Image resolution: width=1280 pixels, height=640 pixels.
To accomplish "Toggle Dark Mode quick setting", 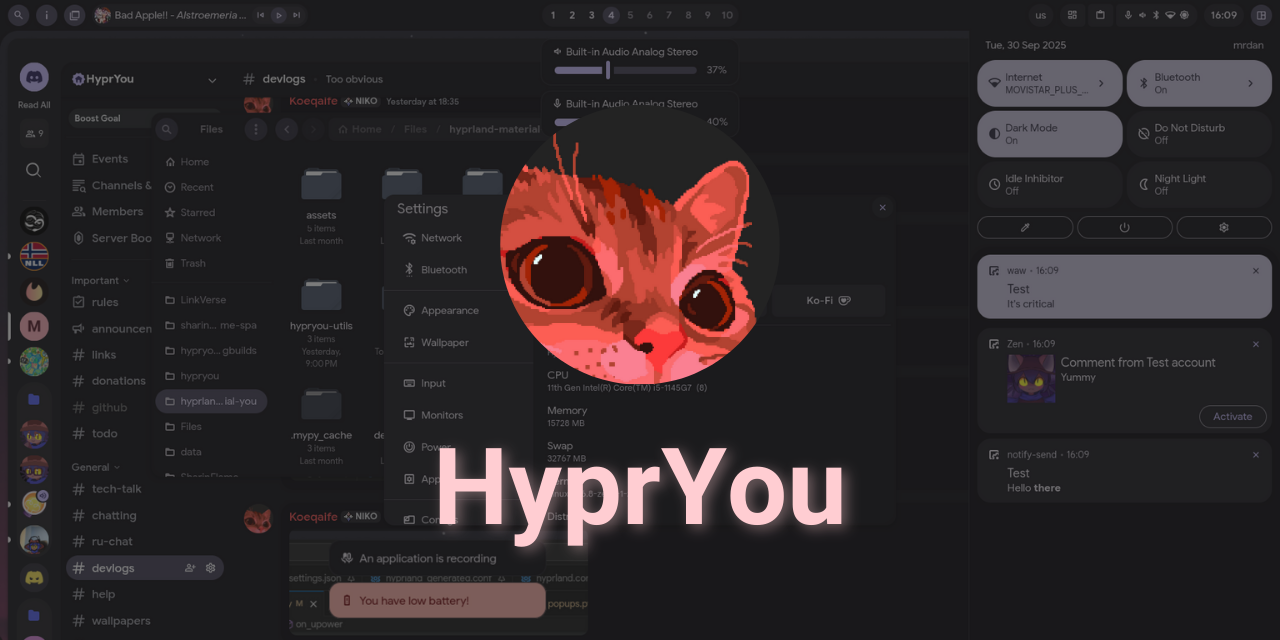I will (x=1049, y=134).
